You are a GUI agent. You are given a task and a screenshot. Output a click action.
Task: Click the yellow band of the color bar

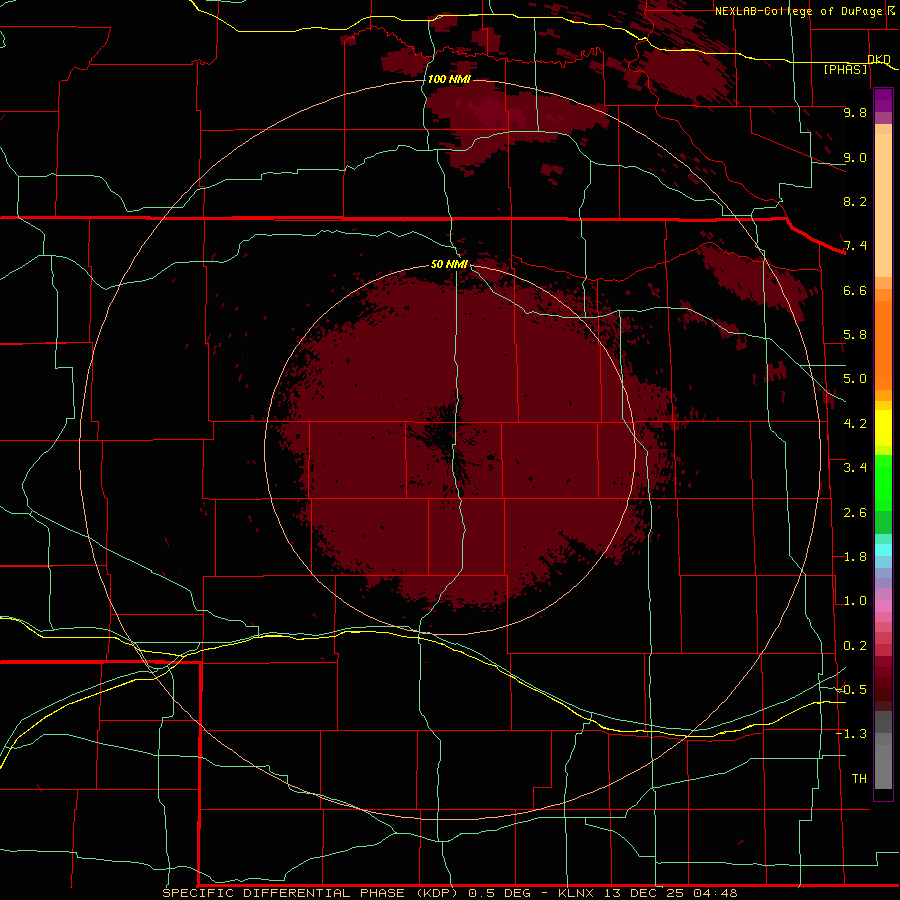coord(883,428)
